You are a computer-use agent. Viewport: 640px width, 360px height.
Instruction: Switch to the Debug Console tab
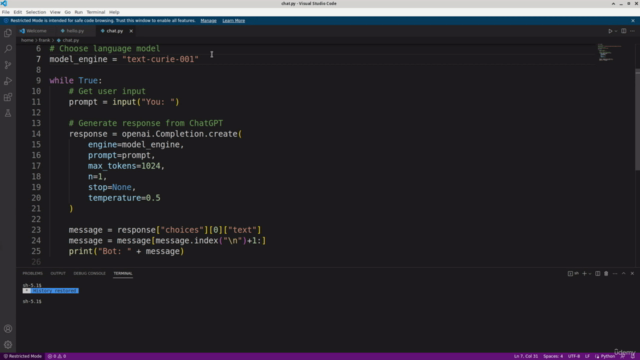tap(89, 273)
